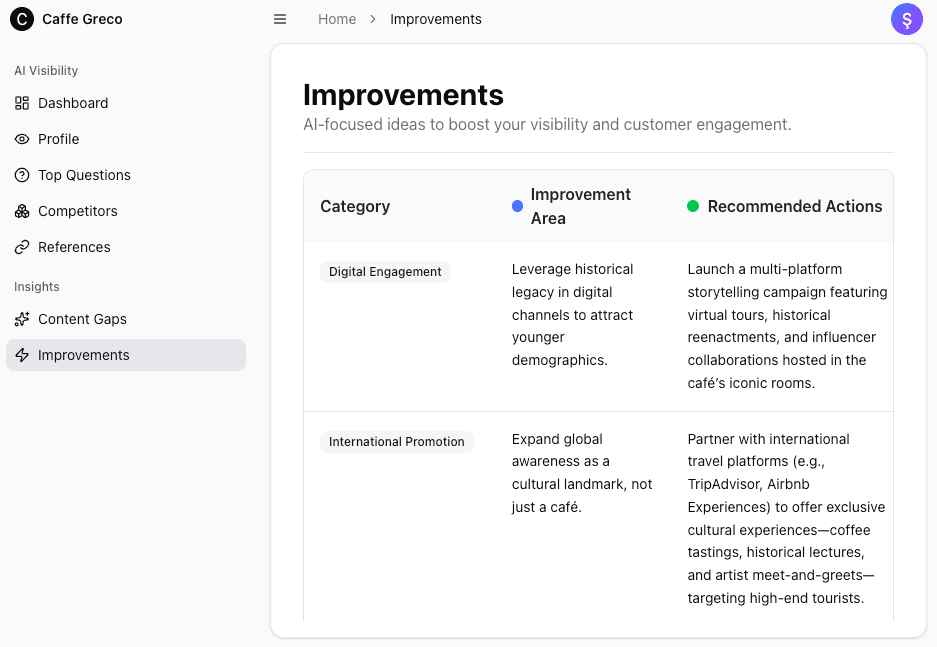
Task: Select the International Promotion category tag
Action: point(396,442)
